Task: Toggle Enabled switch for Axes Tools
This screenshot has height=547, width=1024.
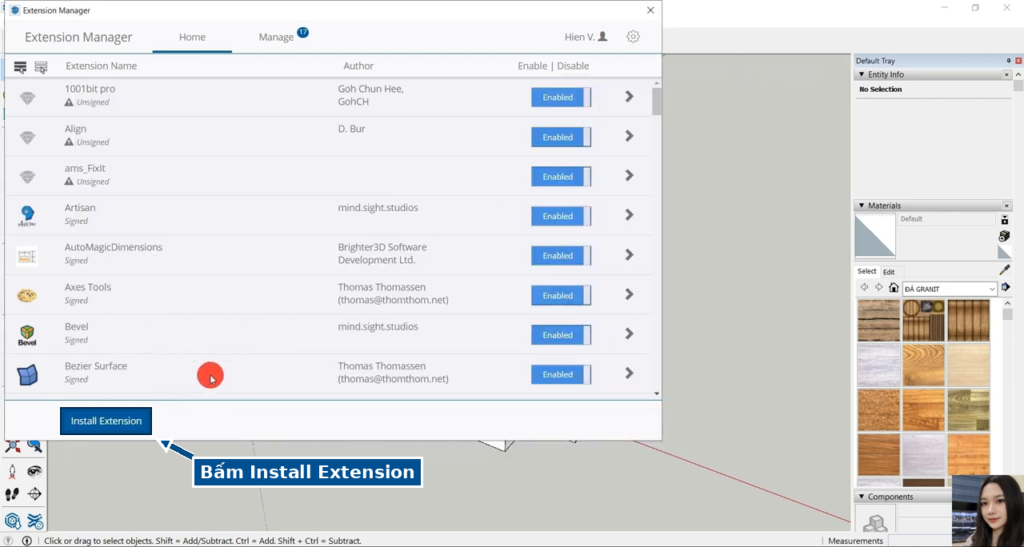Action: pyautogui.click(x=561, y=296)
